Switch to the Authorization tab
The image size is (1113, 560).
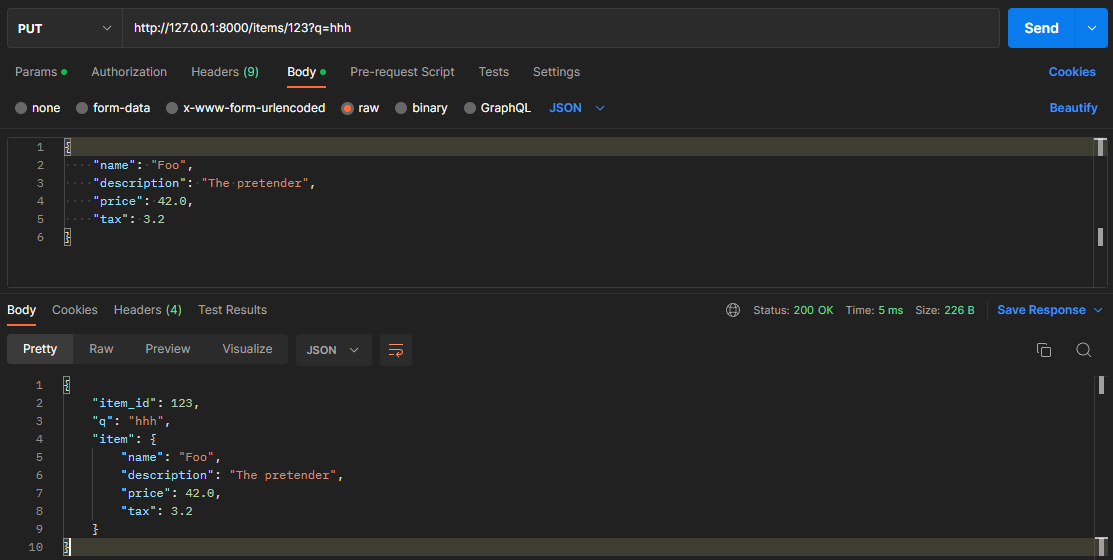pos(129,72)
